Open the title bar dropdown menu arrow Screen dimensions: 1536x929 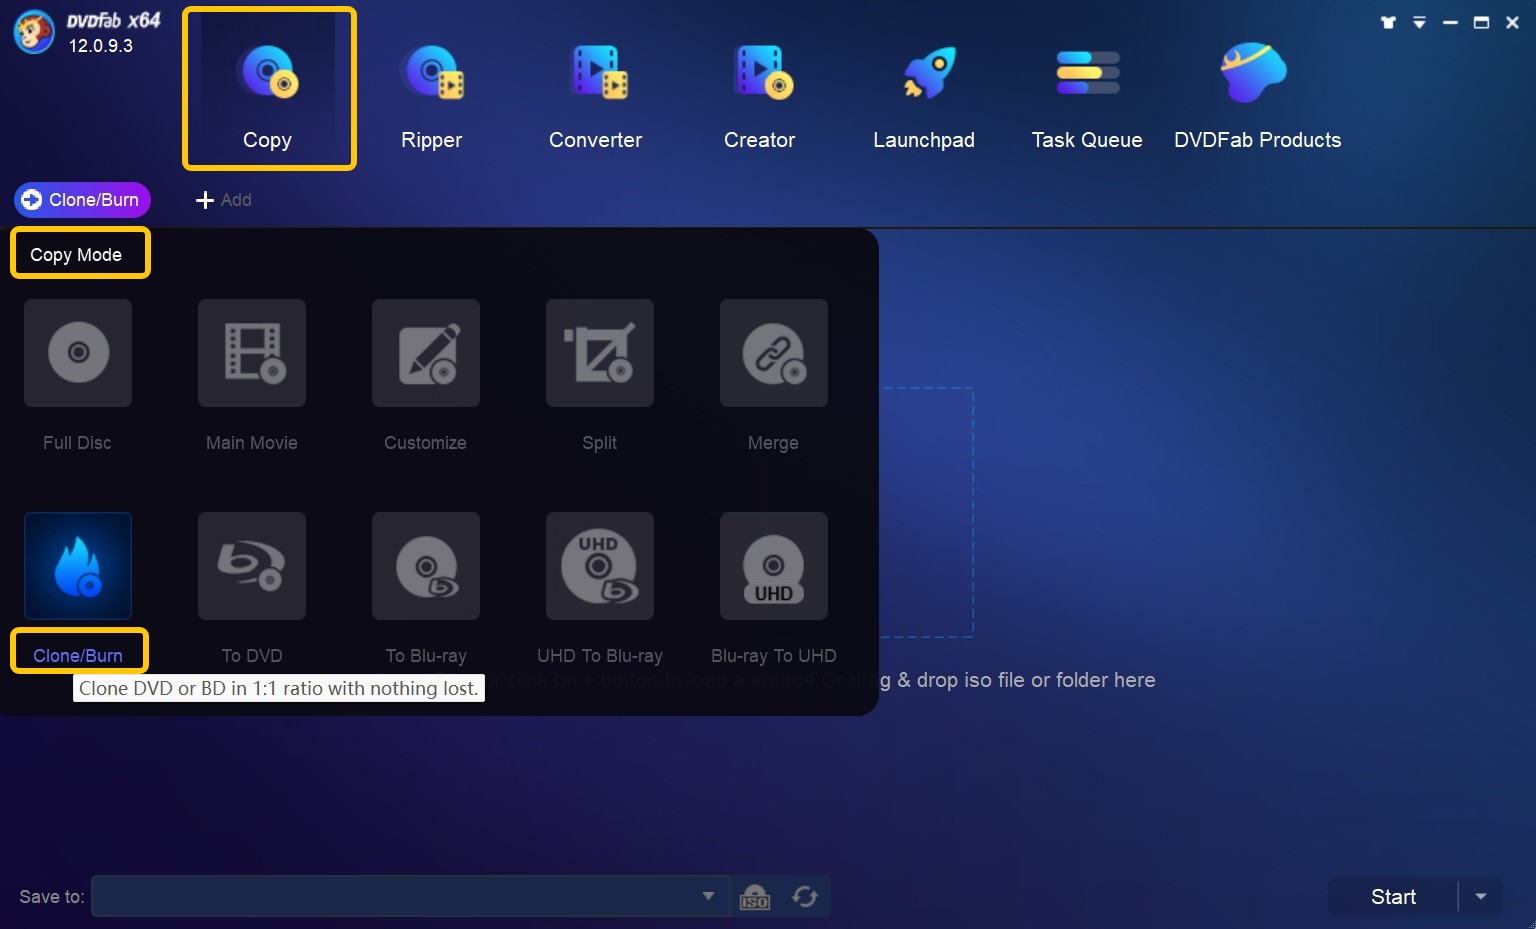[x=1419, y=22]
